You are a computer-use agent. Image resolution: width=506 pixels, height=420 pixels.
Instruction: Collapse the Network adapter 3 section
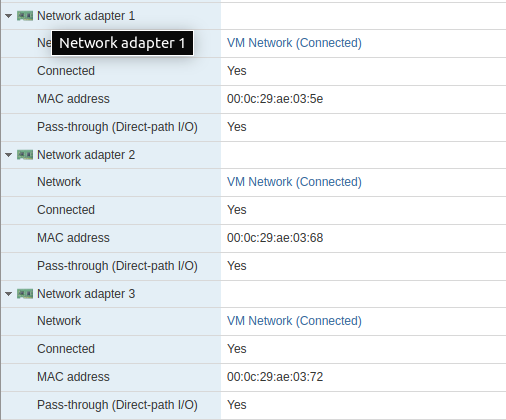pos(9,294)
